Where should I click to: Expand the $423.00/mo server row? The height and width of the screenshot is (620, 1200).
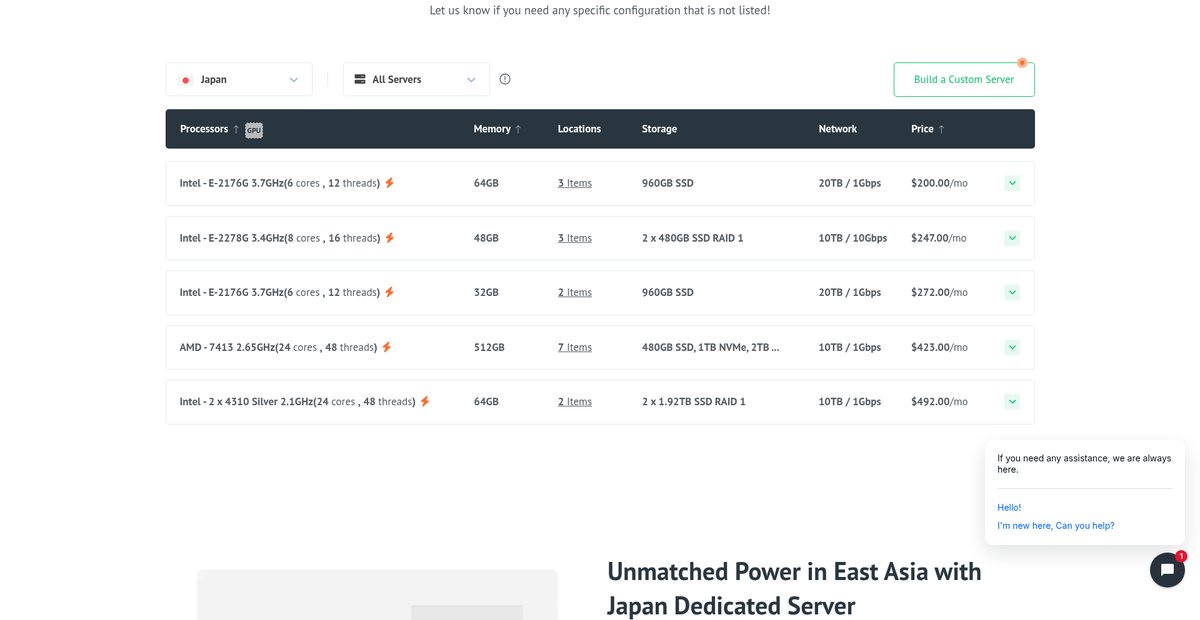coord(1012,347)
